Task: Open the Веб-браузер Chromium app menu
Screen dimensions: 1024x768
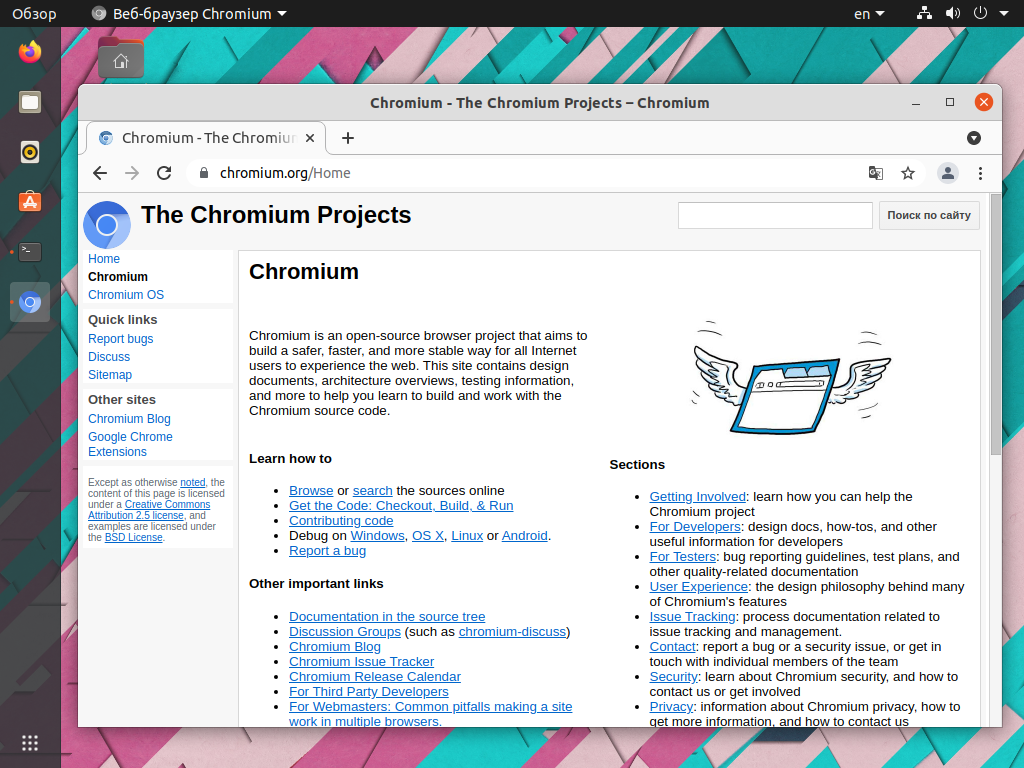Action: (x=189, y=14)
